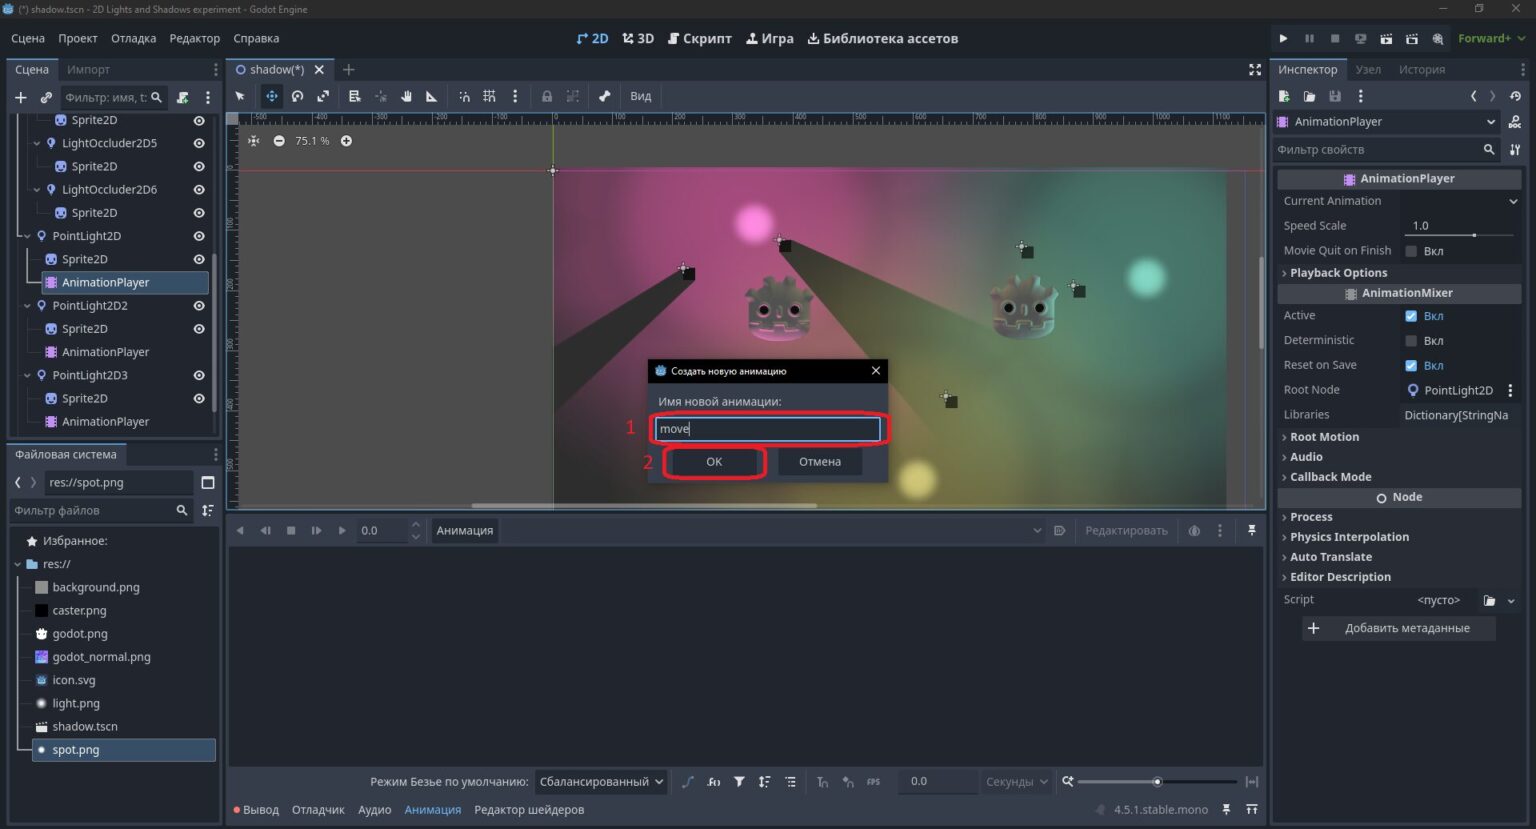The image size is (1536, 829).
Task: Open the Forward+ renderer dropdown
Action: click(1491, 39)
